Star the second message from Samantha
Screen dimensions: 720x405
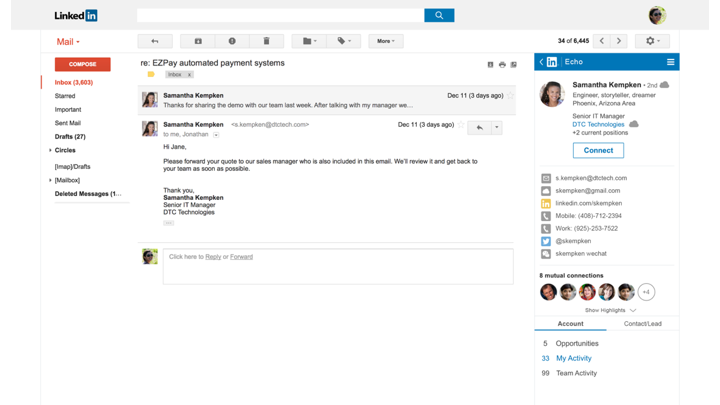tap(461, 125)
